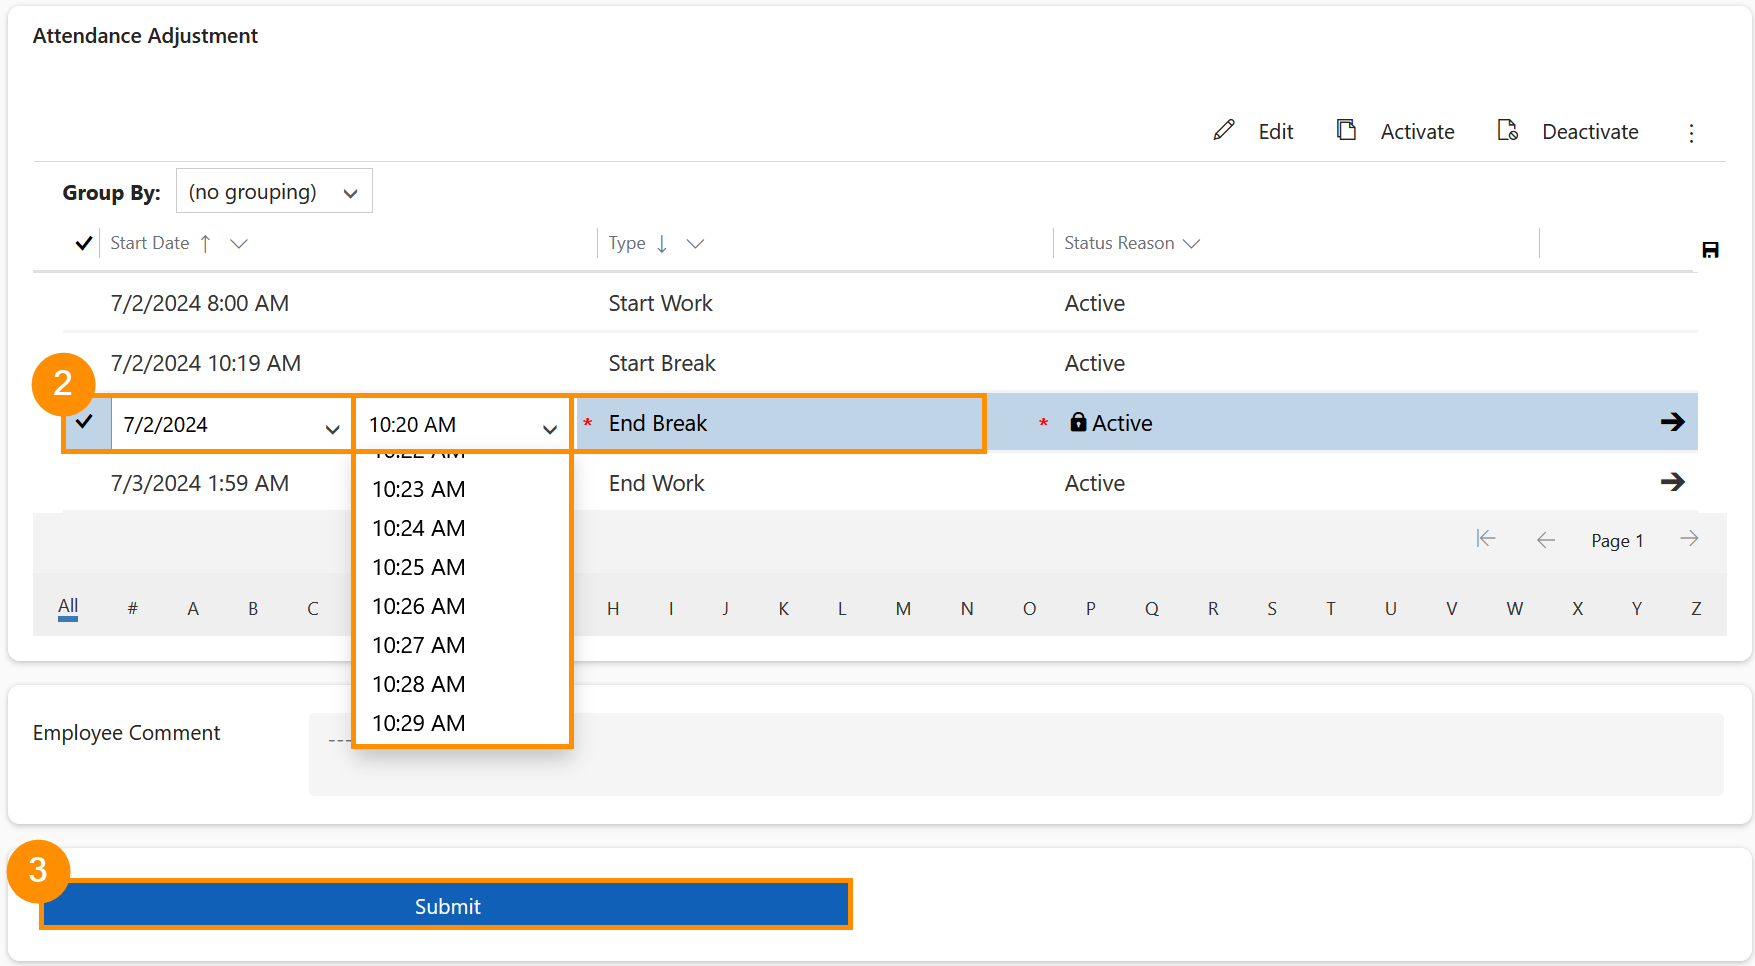This screenshot has height=966, width=1755.
Task: Filter records by letter H
Action: (613, 608)
